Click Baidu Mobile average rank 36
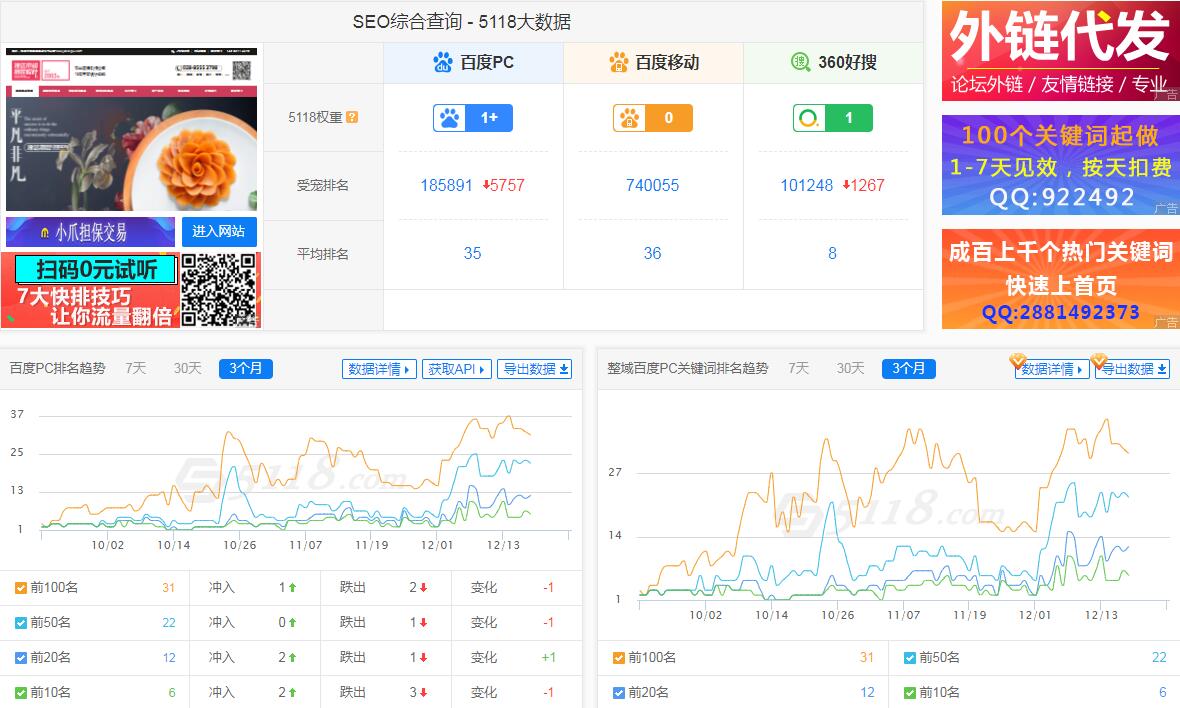1180x708 pixels. coord(652,254)
